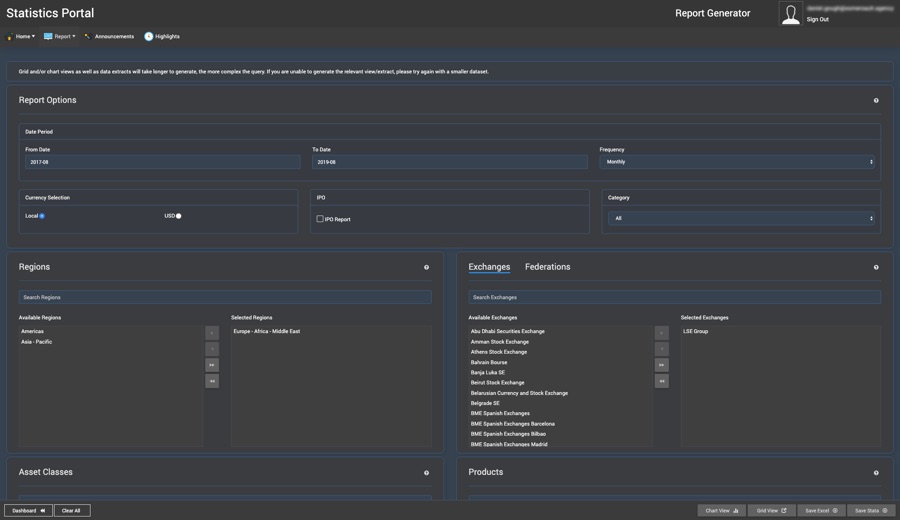Open help icon for Report Options

[x=876, y=100]
